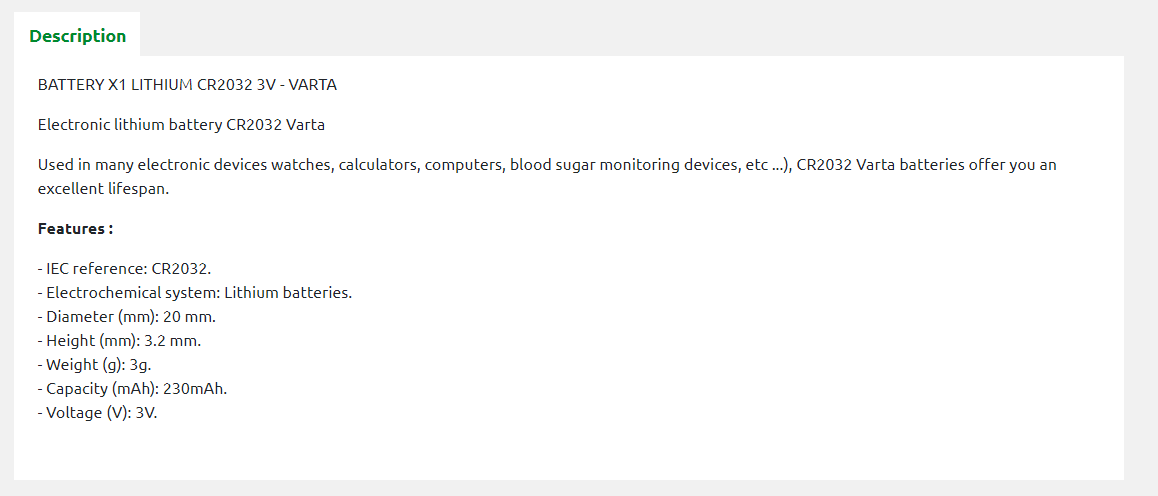Viewport: 1158px width, 496px height.
Task: Click the words 'excellent lifespan.'
Action: pyautogui.click(x=103, y=188)
